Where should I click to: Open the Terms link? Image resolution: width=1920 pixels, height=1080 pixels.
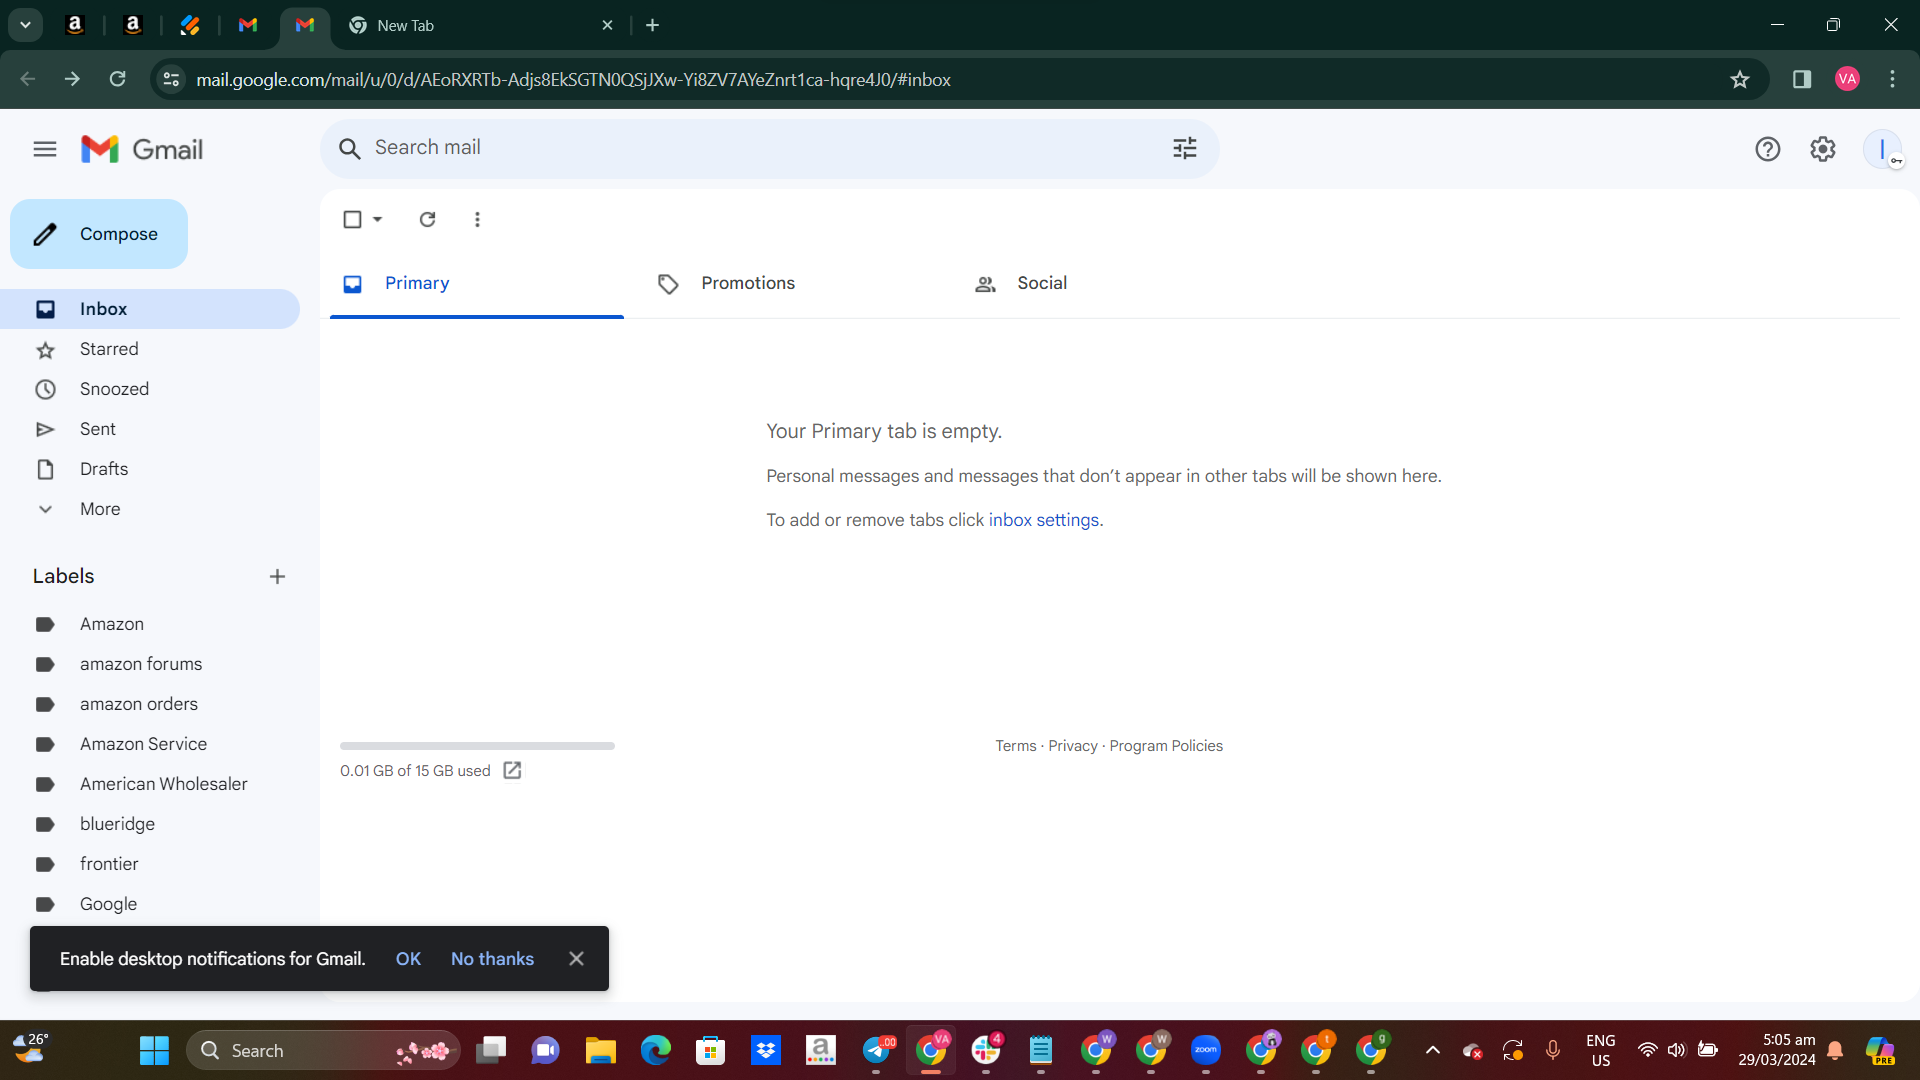coord(1016,746)
